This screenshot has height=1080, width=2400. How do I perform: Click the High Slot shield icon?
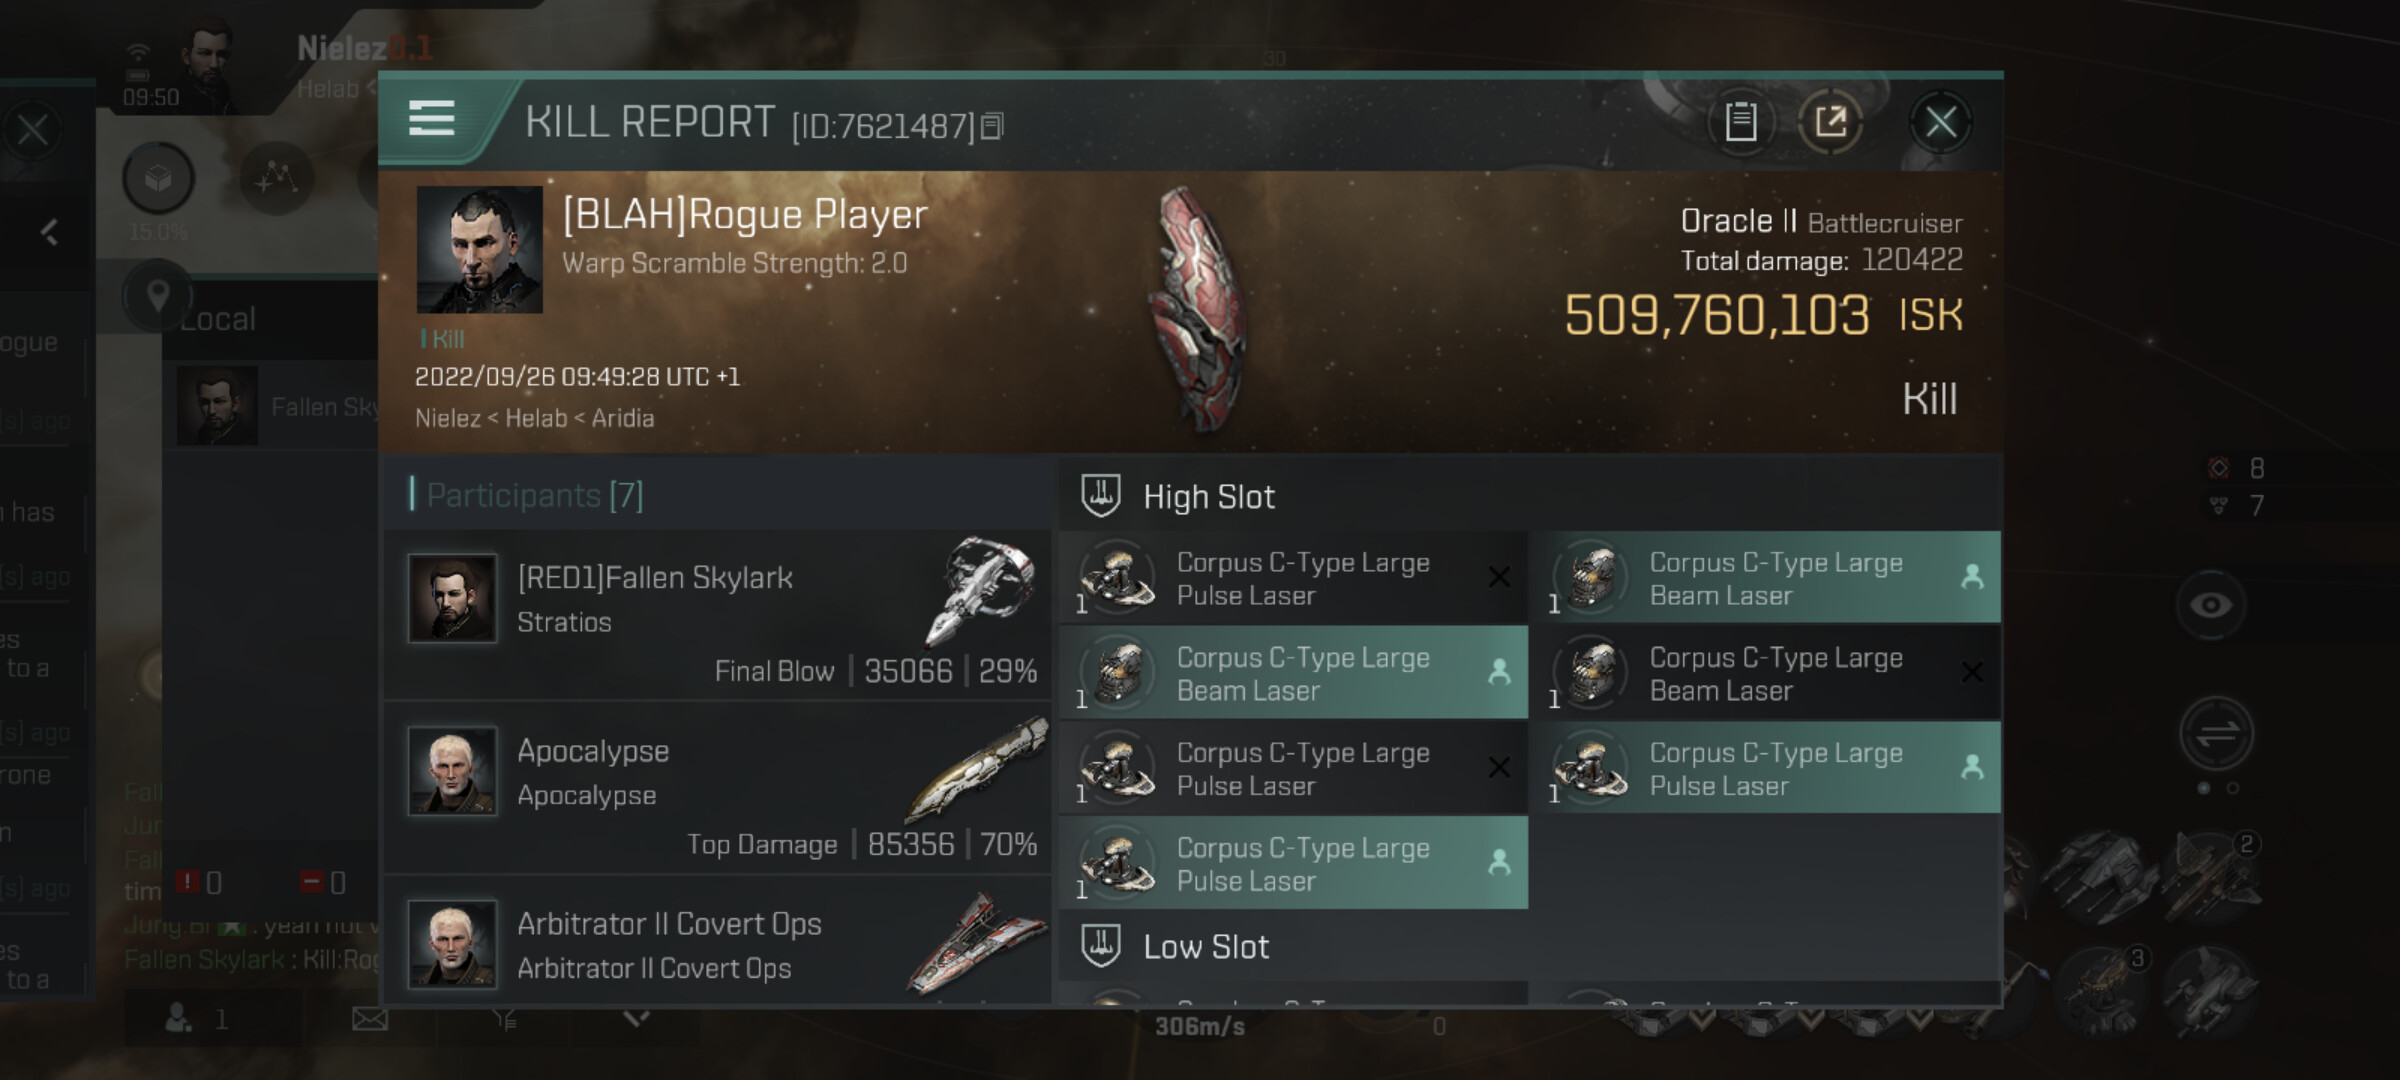click(1101, 496)
